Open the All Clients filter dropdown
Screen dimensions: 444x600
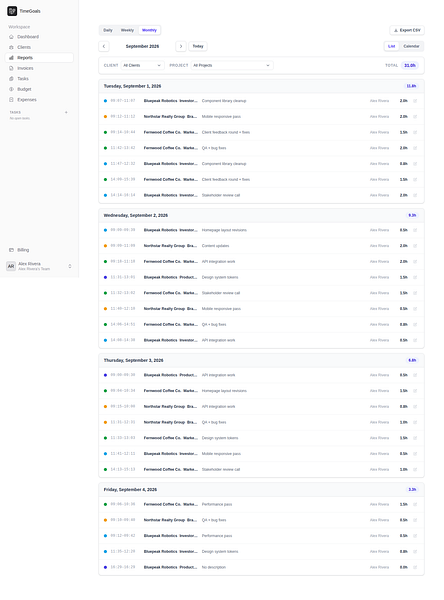(142, 65)
